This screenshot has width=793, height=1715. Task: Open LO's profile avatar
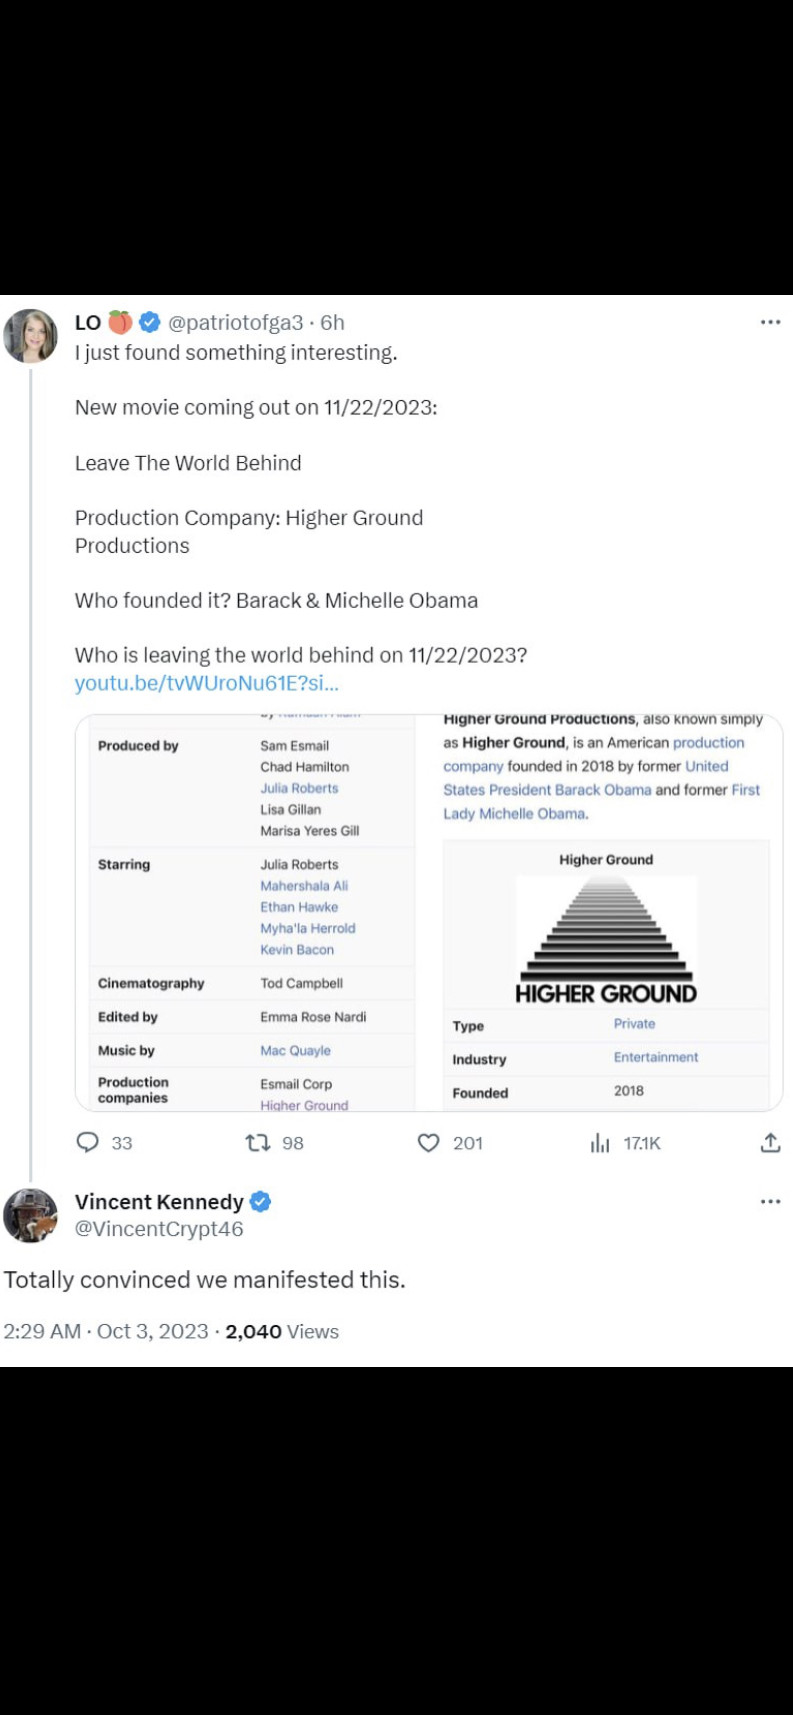point(31,336)
